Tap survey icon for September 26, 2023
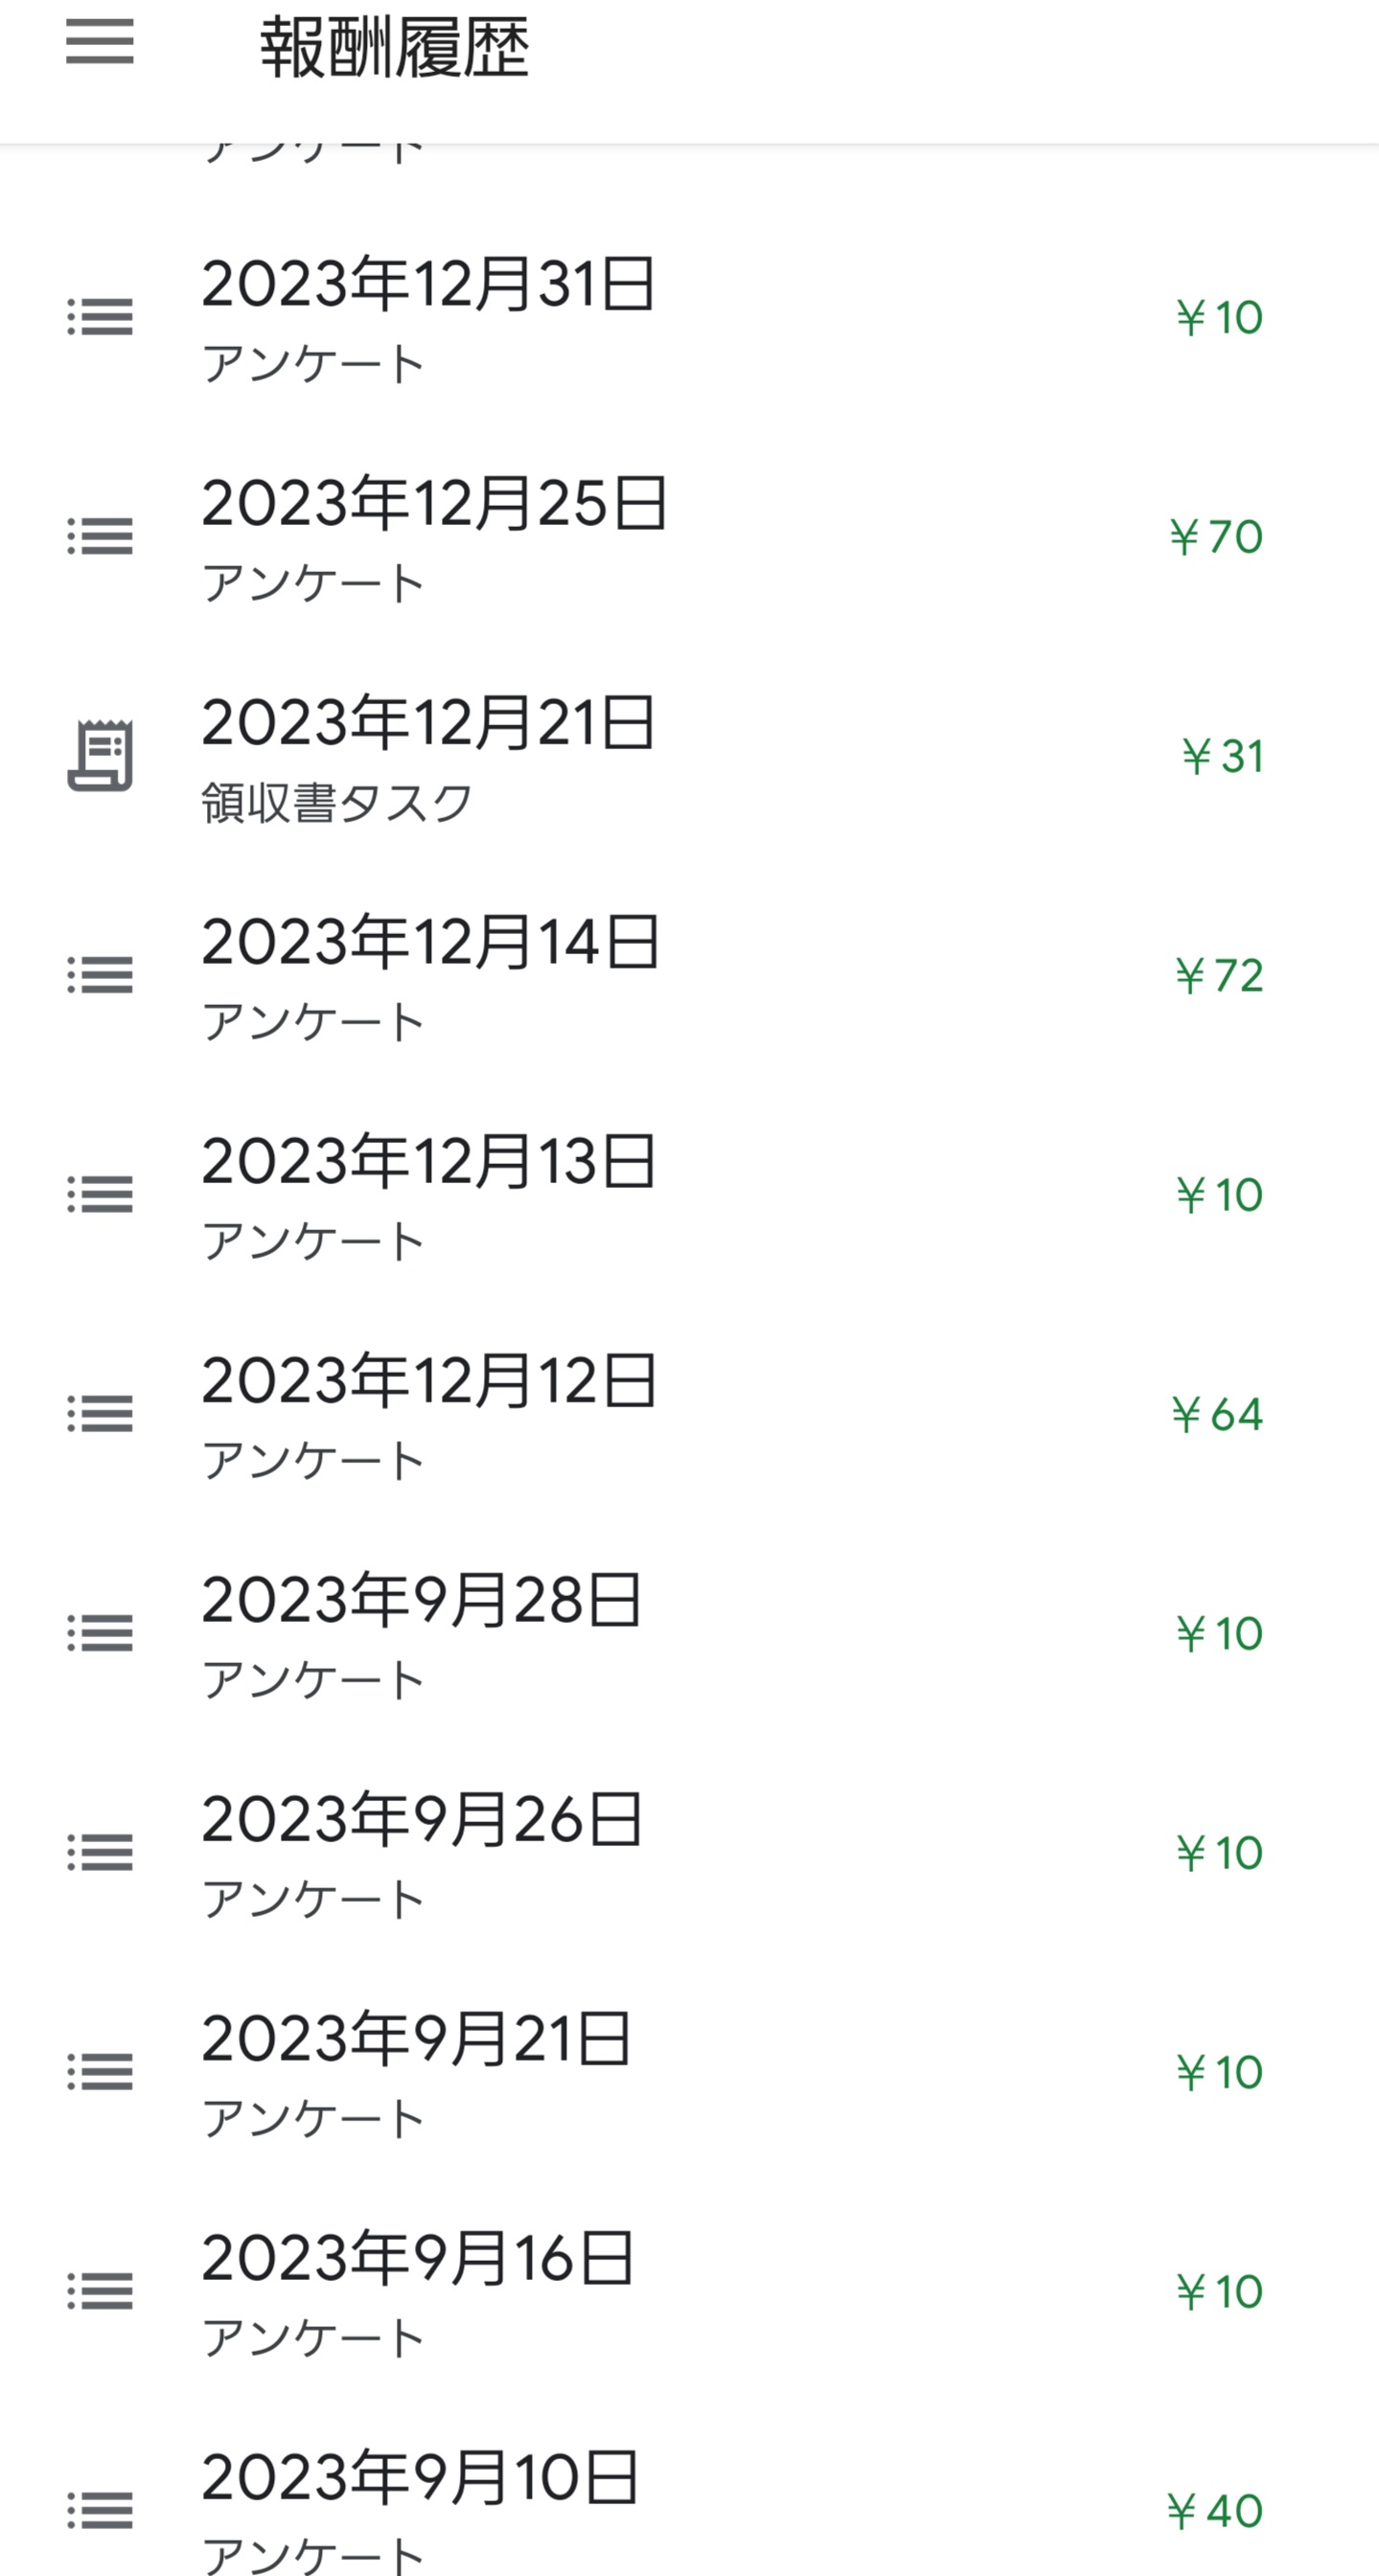The image size is (1379, 2576). [100, 1852]
